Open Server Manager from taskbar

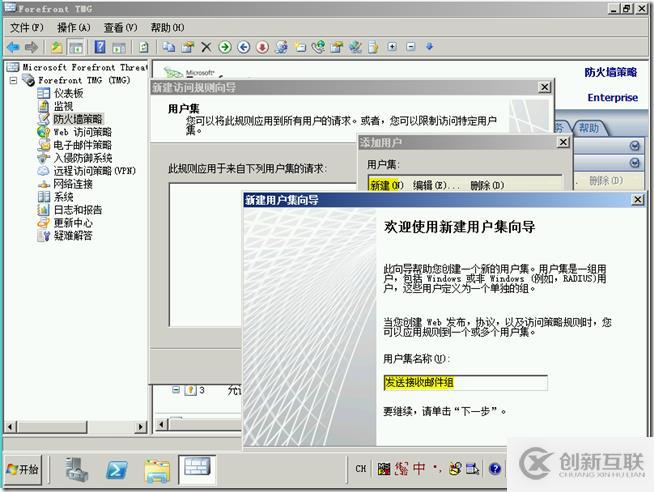tap(76, 470)
